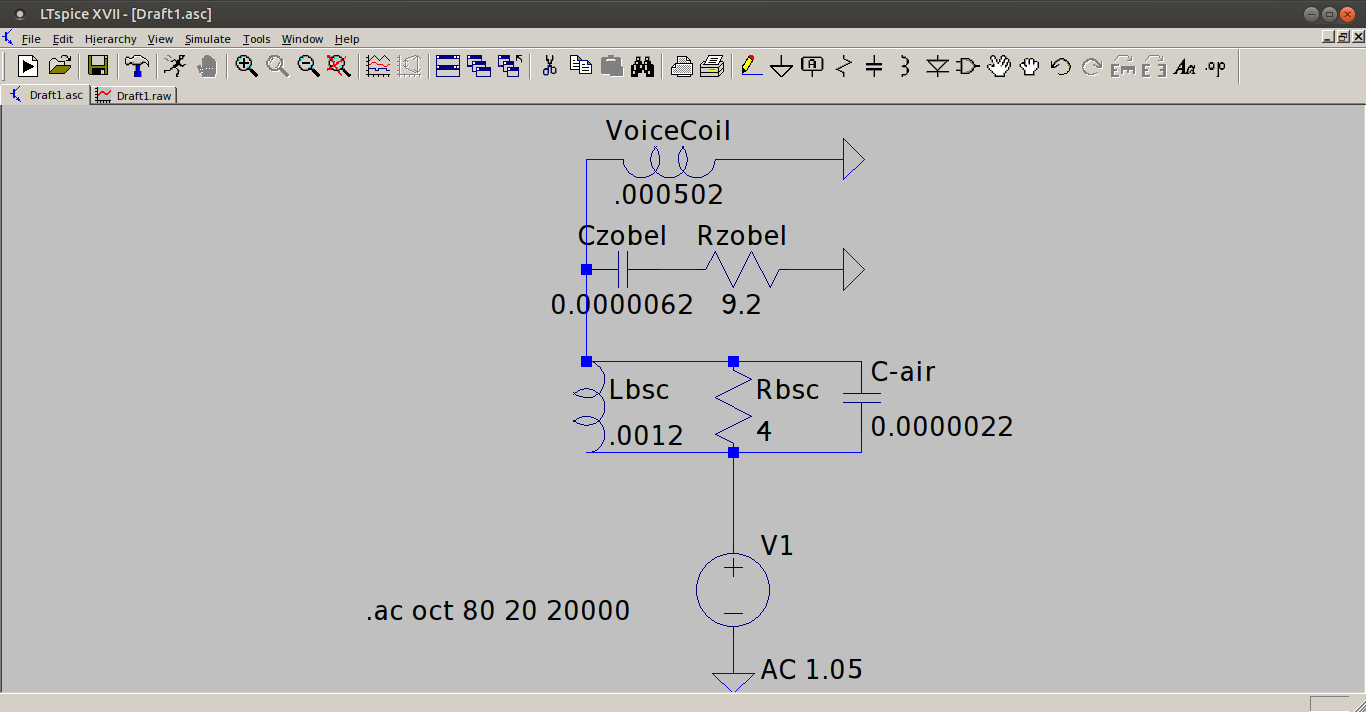Zoom in with the plus magnifier icon
Image resolution: width=1366 pixels, height=712 pixels.
coord(246,66)
